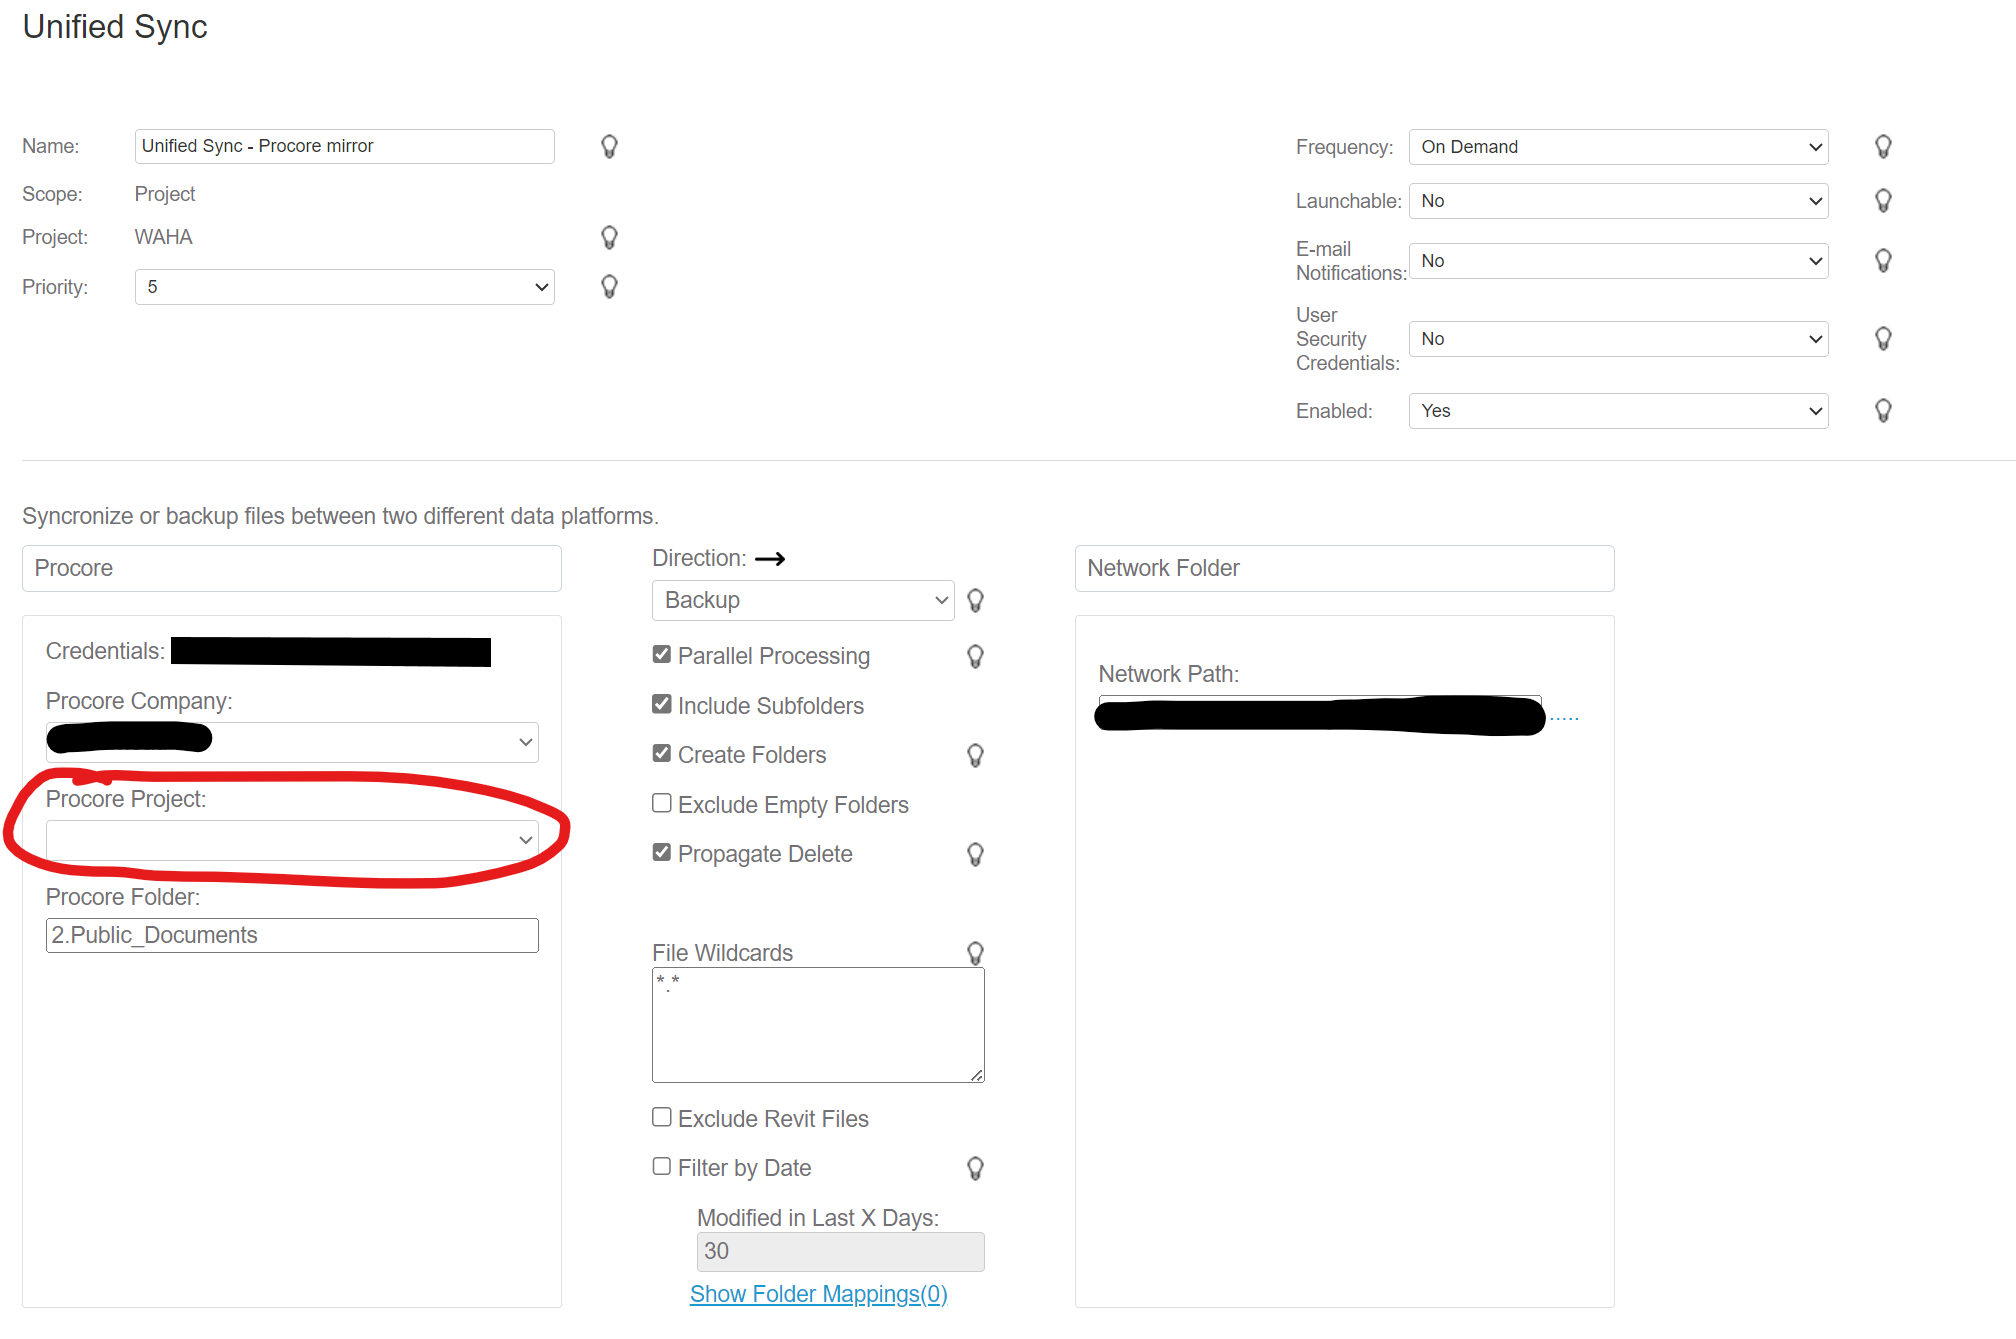Click the lightbulb hint next to Enabled
Viewport: 2016px width, 1339px height.
pos(1883,411)
